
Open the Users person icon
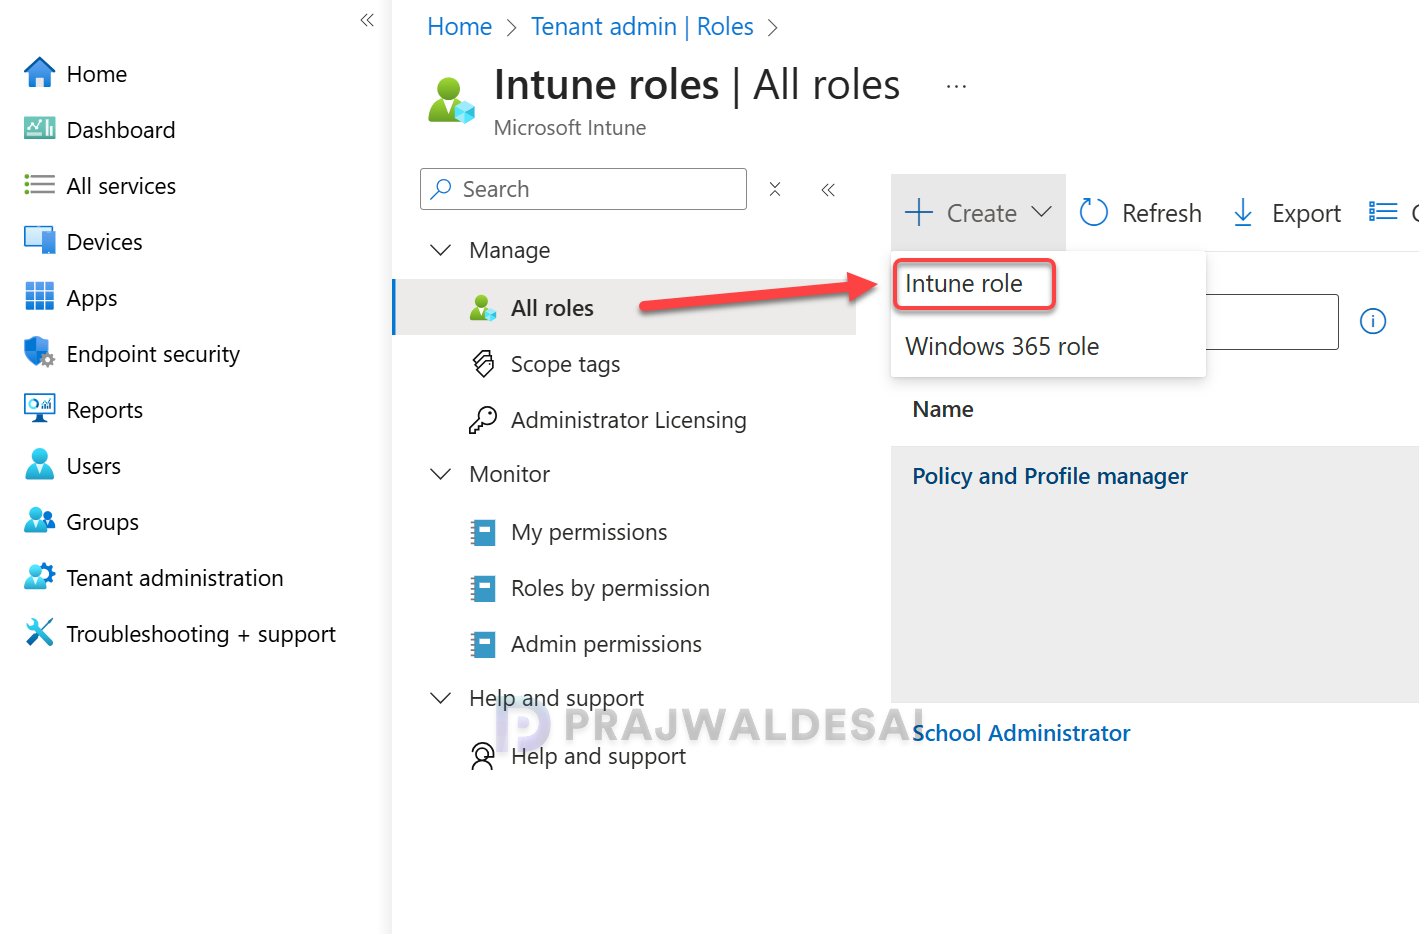pyautogui.click(x=39, y=464)
